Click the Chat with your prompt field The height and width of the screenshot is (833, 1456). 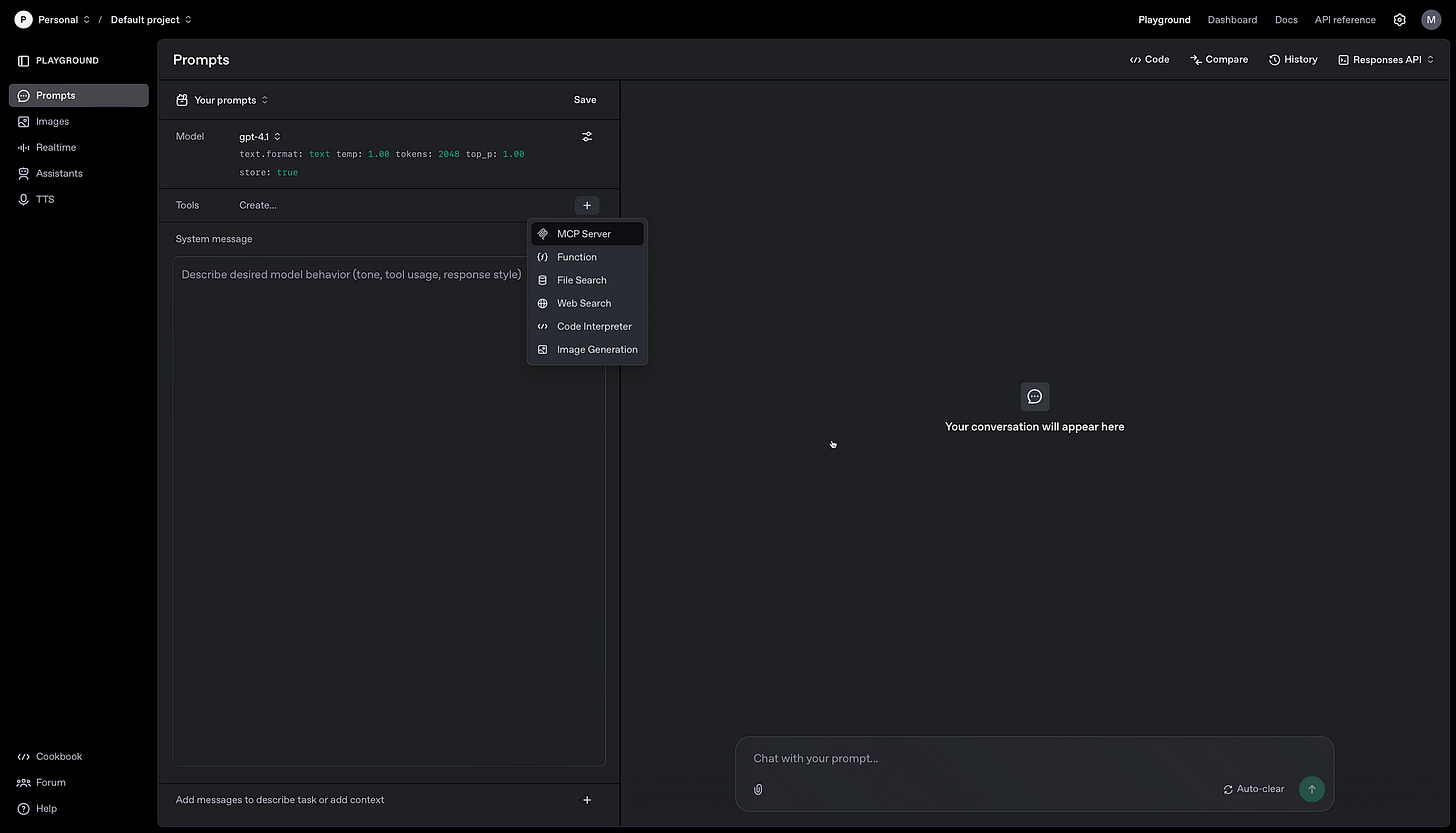[1035, 759]
